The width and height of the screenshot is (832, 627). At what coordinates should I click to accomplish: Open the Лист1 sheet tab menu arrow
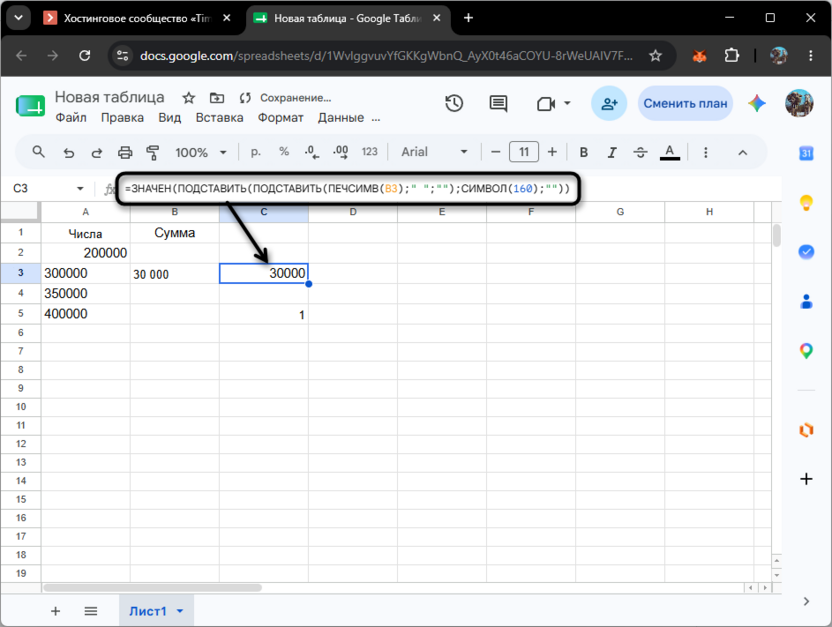point(180,611)
